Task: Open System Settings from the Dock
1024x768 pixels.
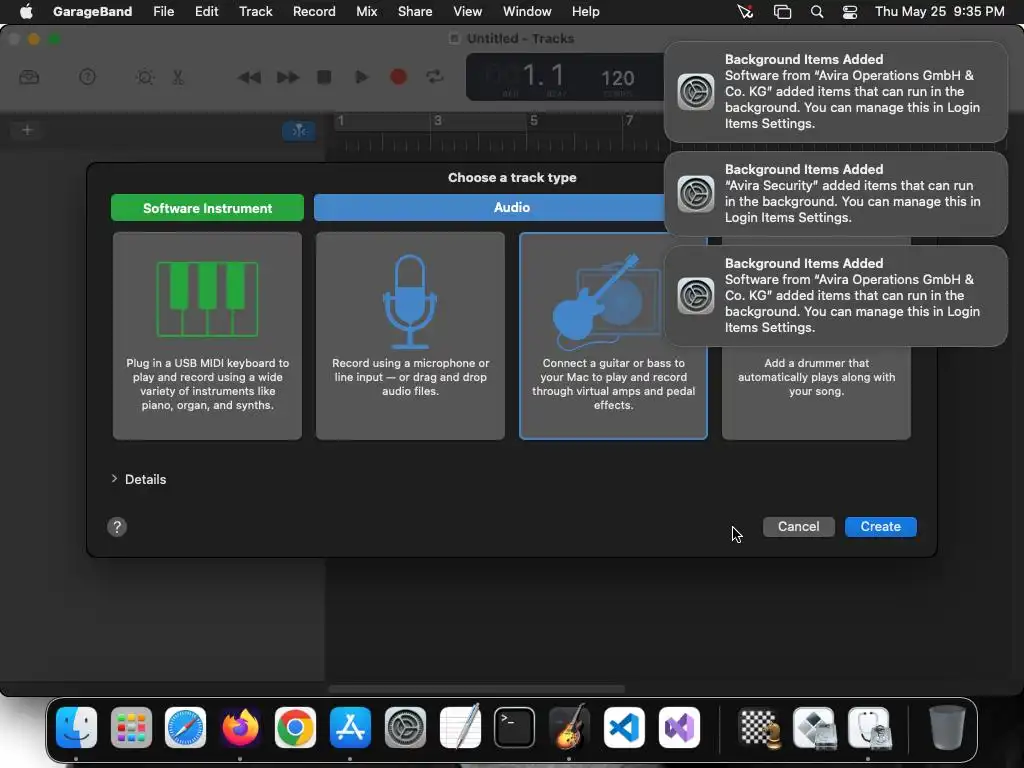Action: [x=405, y=728]
